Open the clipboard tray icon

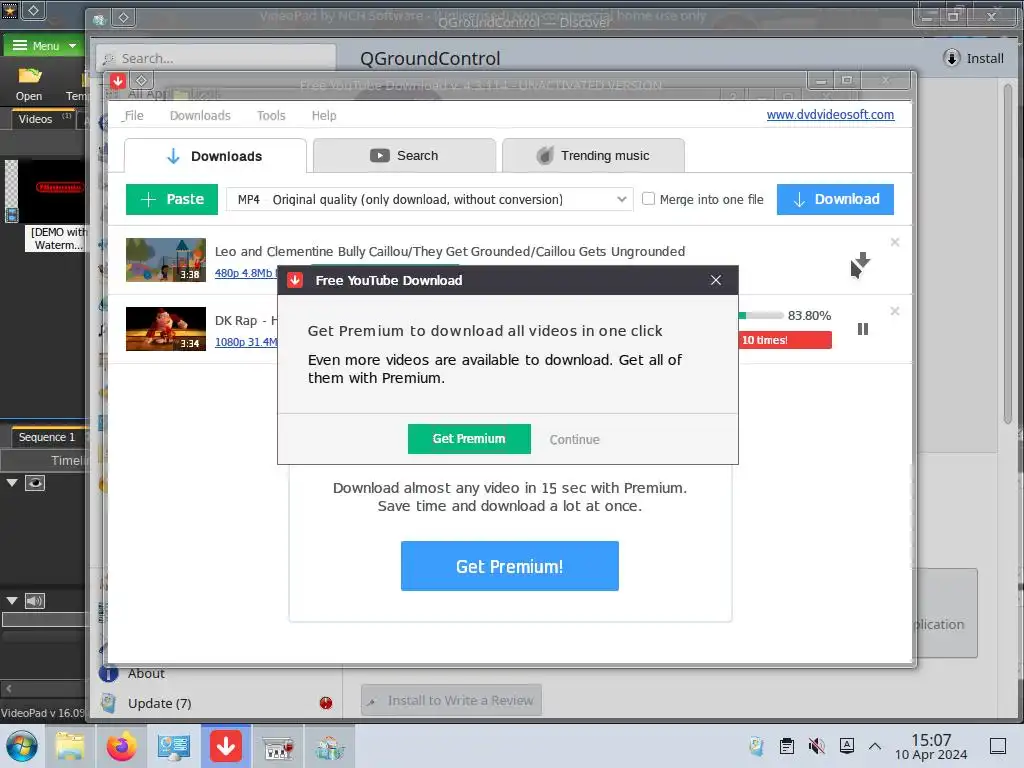coord(787,746)
